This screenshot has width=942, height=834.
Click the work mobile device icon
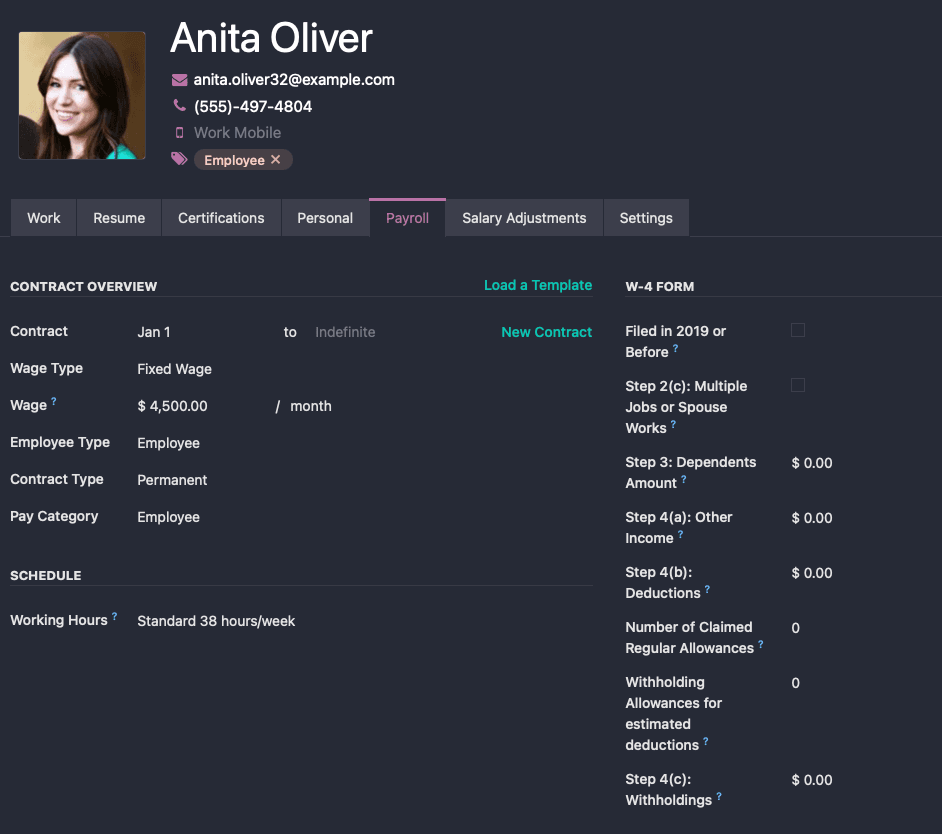(179, 133)
